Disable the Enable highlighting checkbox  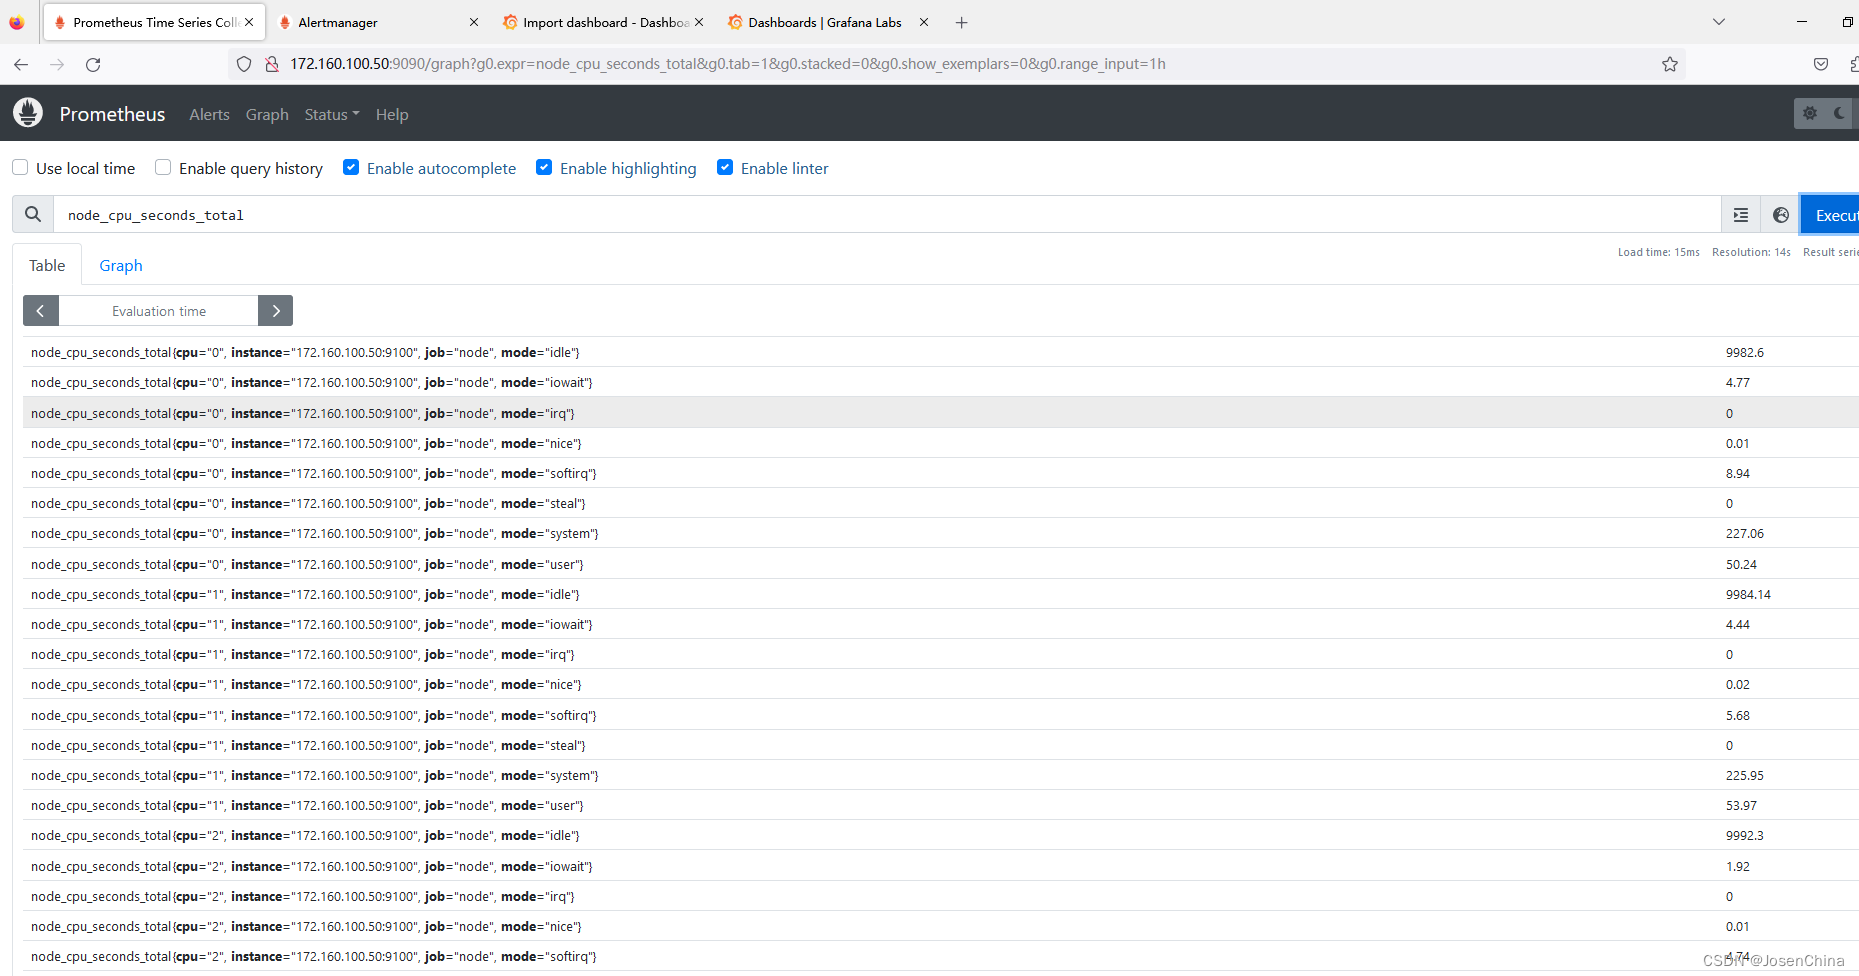tap(544, 167)
